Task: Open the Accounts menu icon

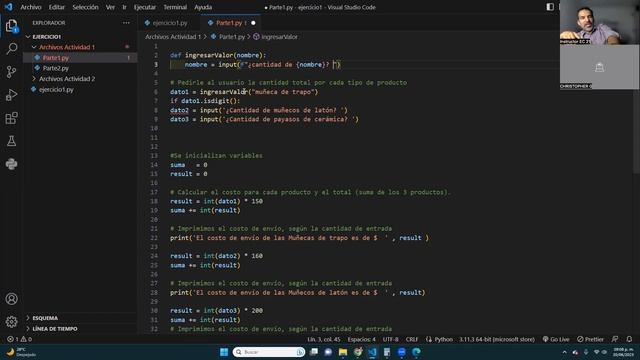Action: [11, 299]
